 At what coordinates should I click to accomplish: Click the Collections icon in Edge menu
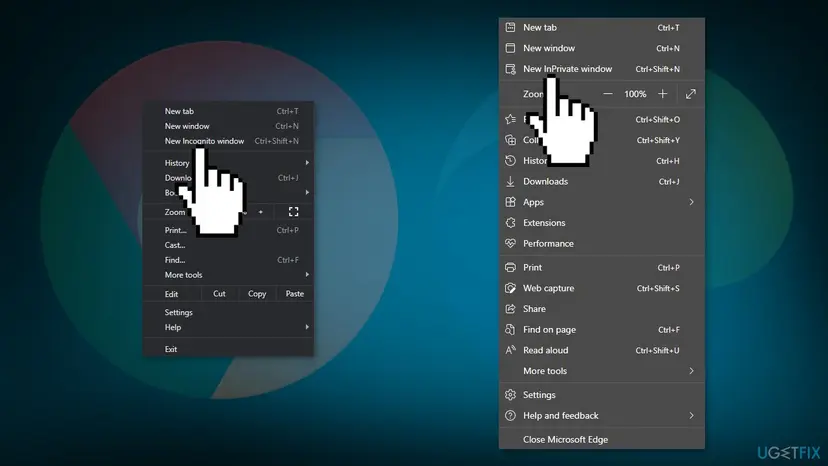pos(510,140)
